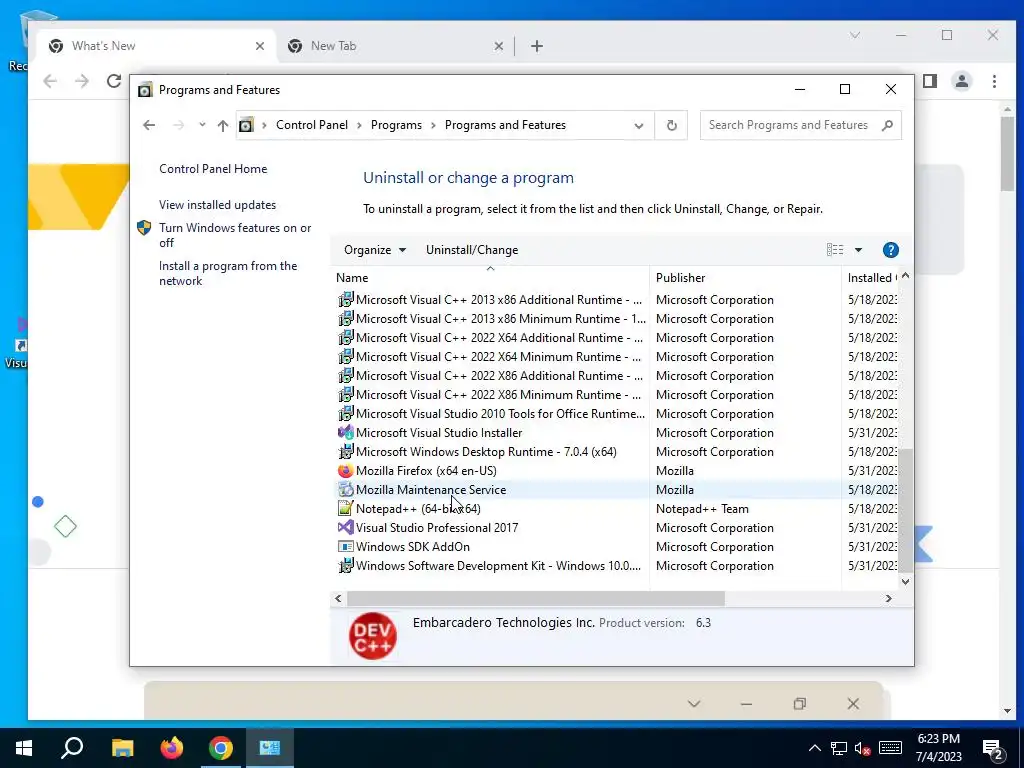
Task: Click the network icon in the system tray
Action: [839, 748]
